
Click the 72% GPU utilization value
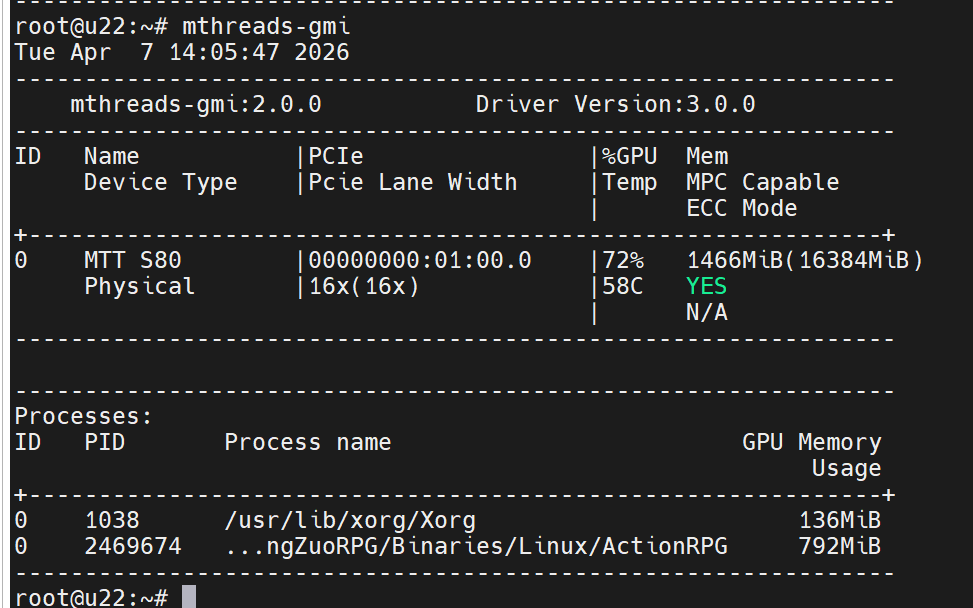(x=623, y=260)
